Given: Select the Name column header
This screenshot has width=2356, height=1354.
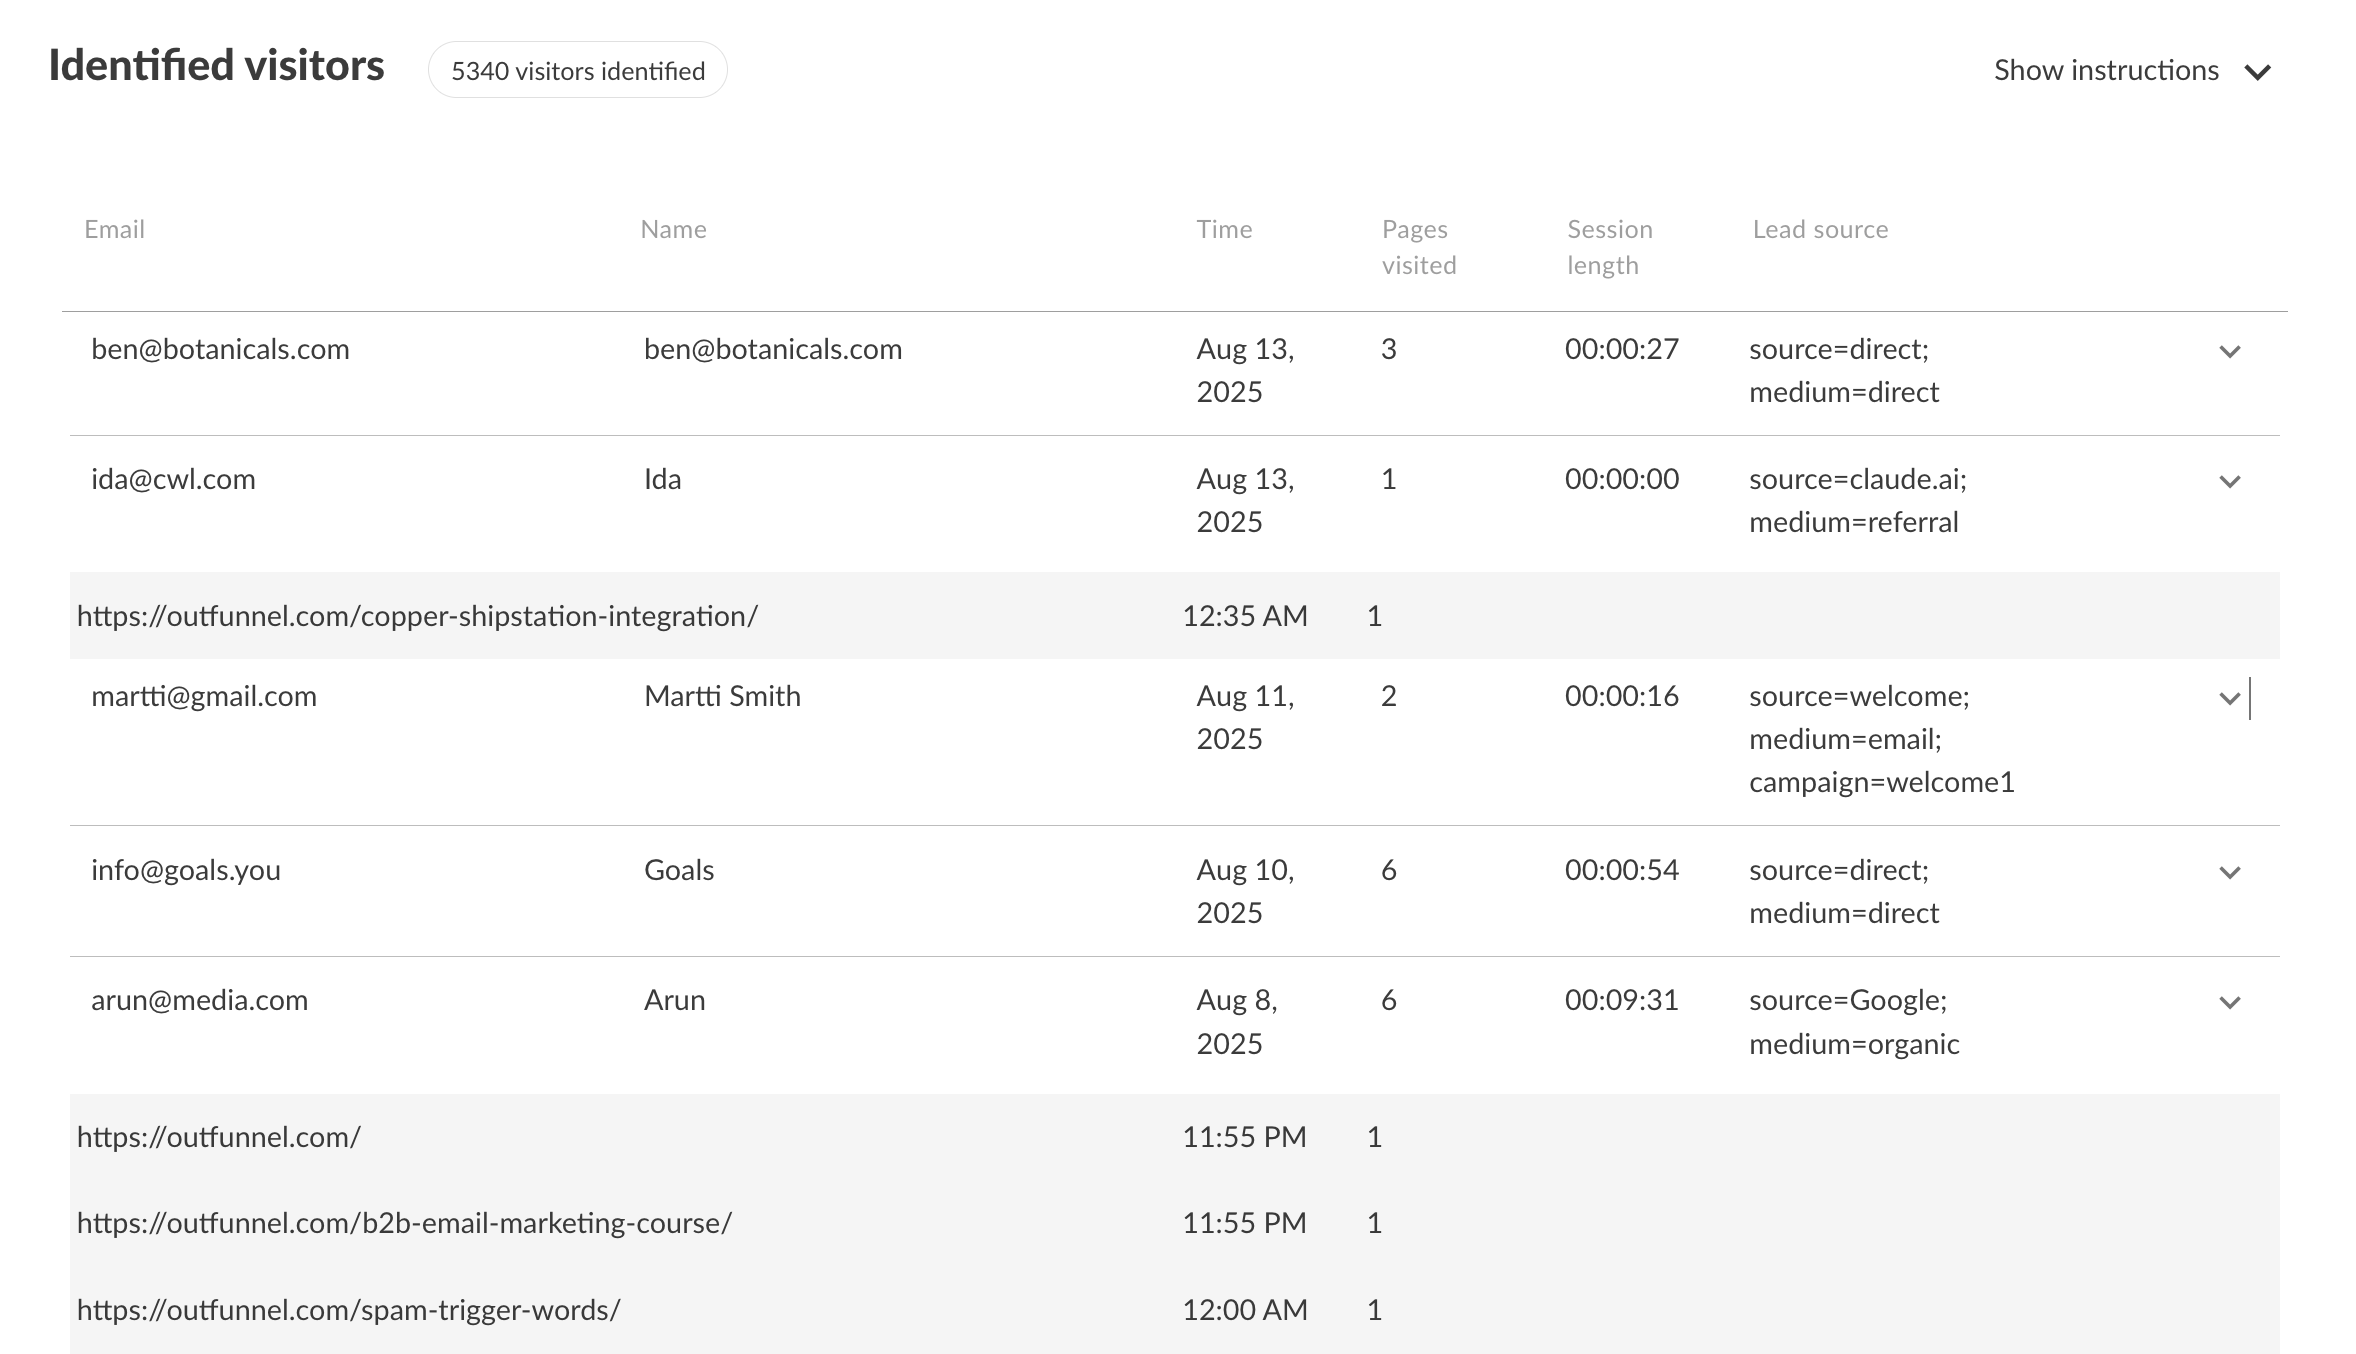Looking at the screenshot, I should tap(672, 229).
